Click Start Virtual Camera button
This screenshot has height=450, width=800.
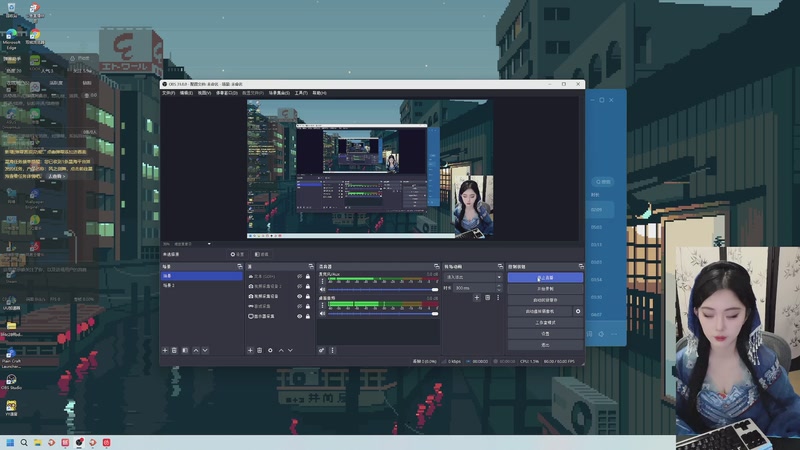(540, 311)
